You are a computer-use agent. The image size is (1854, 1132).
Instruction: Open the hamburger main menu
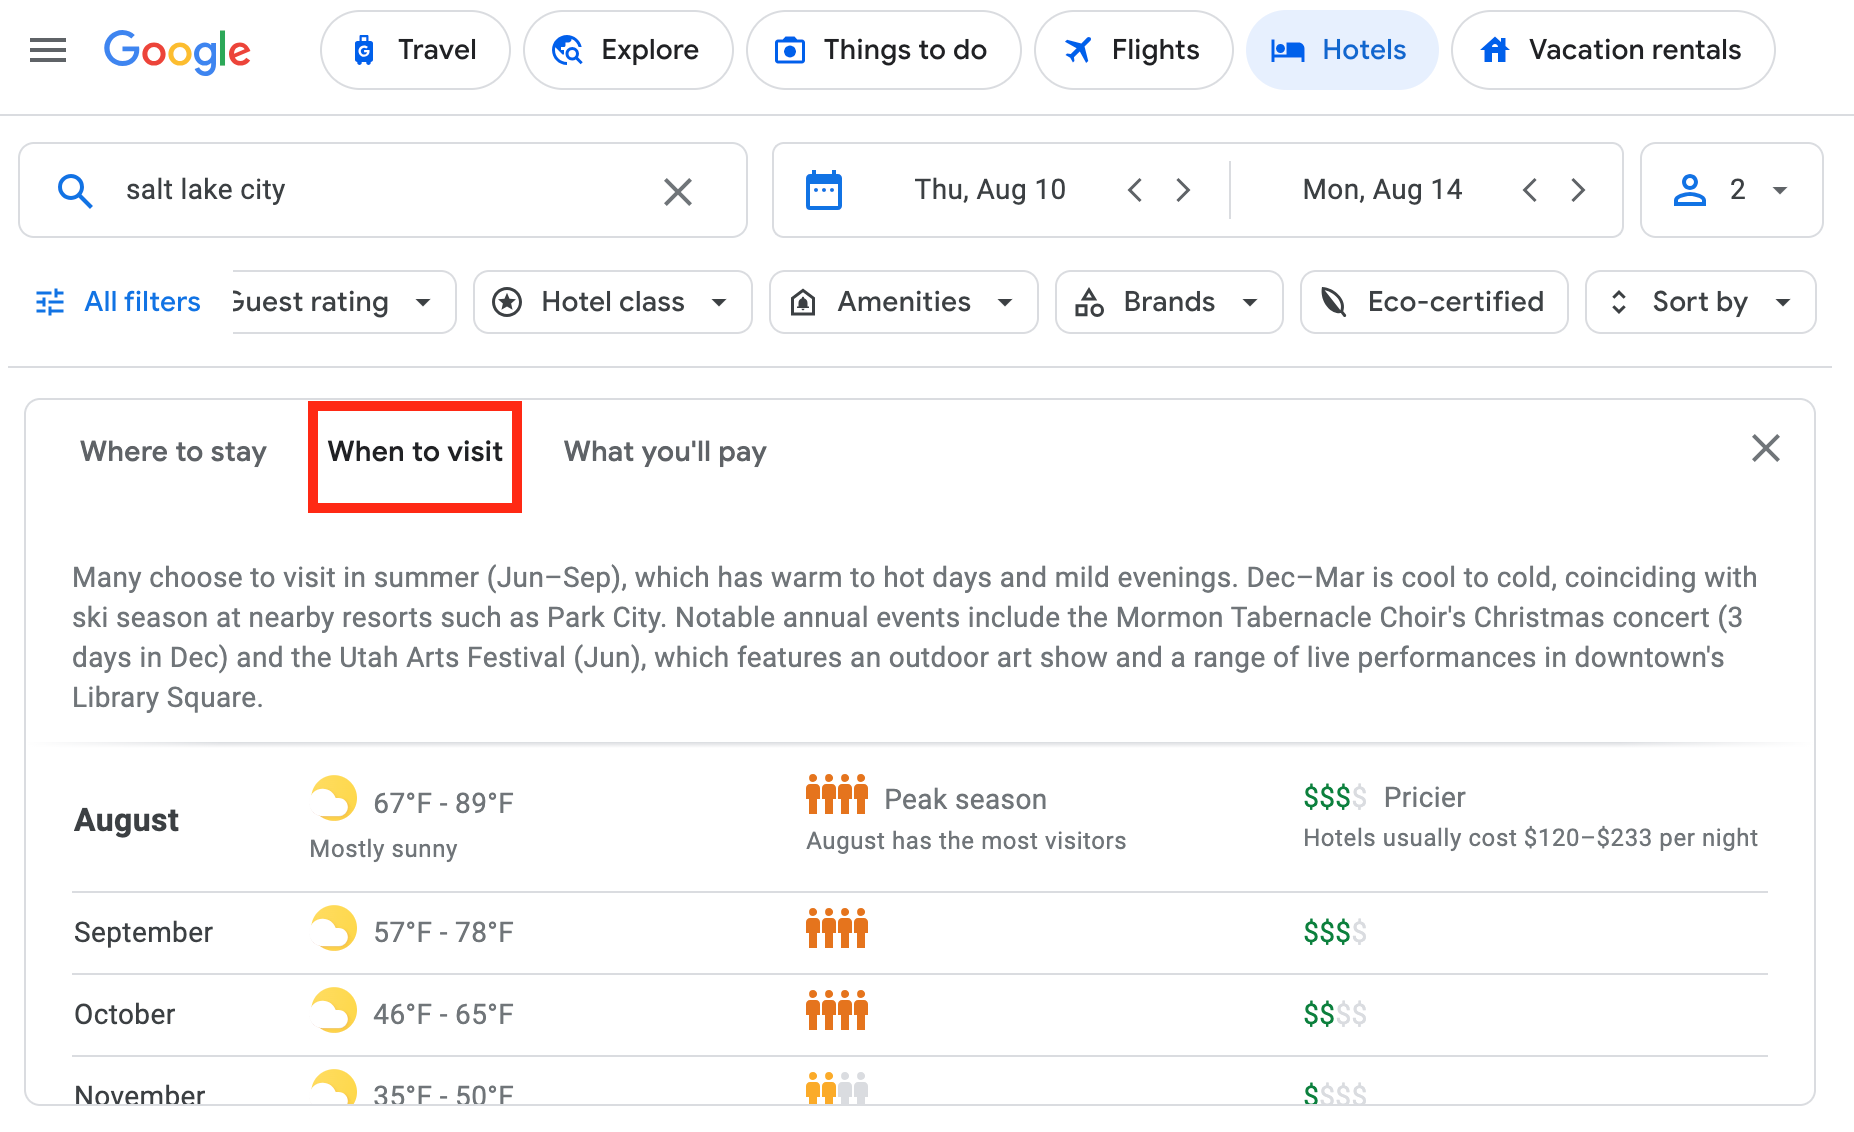(48, 50)
